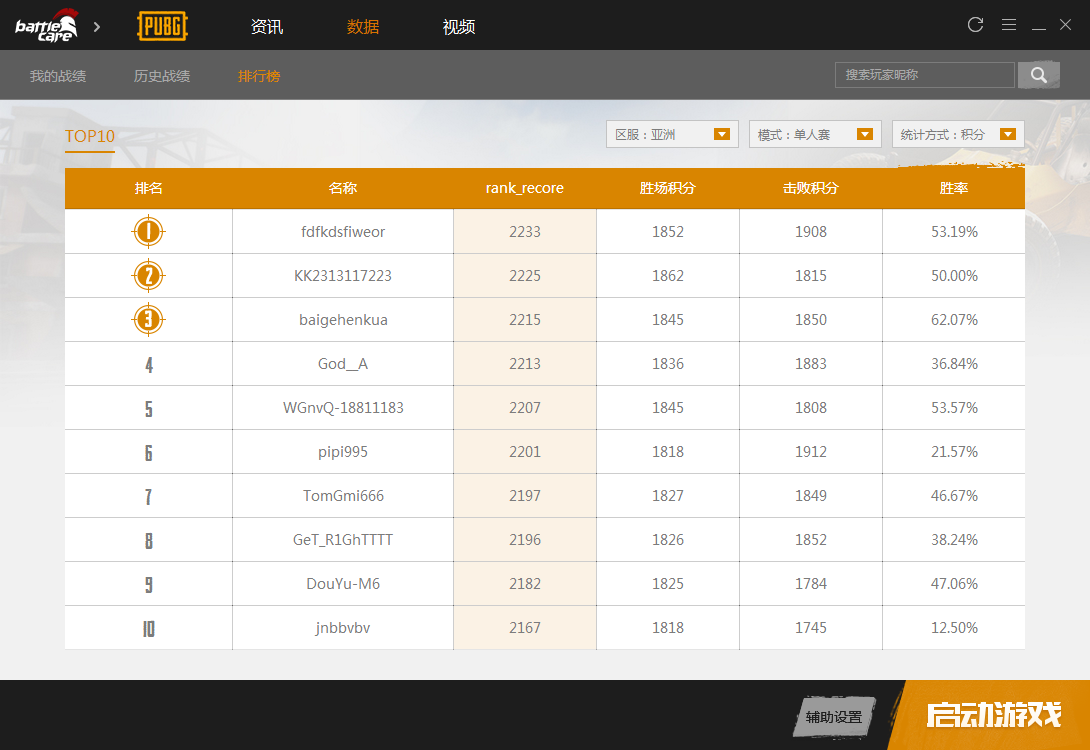
Task: Click the rank 4 number icon
Action: pos(149,364)
